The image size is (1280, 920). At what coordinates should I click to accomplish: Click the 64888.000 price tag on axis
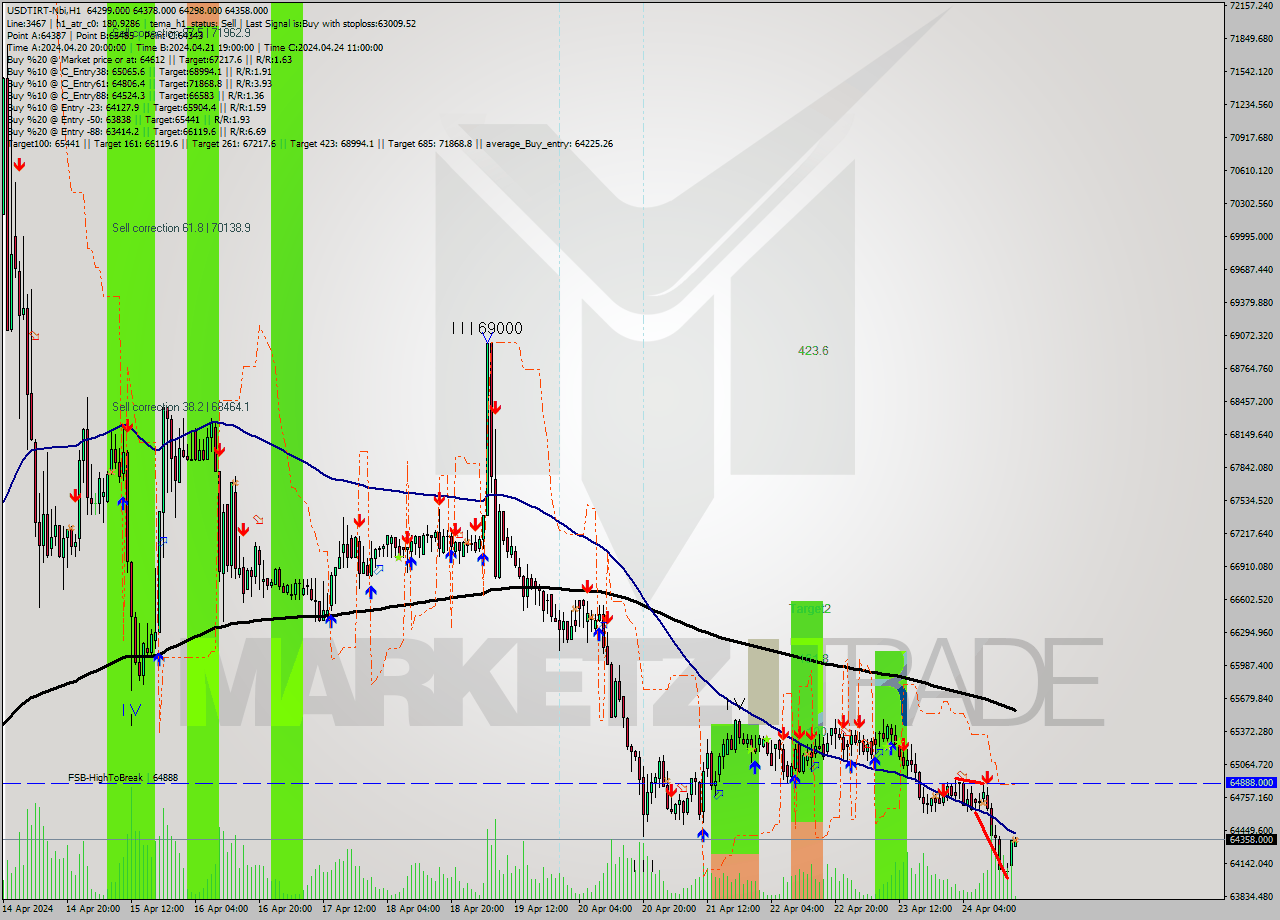(x=1250, y=783)
